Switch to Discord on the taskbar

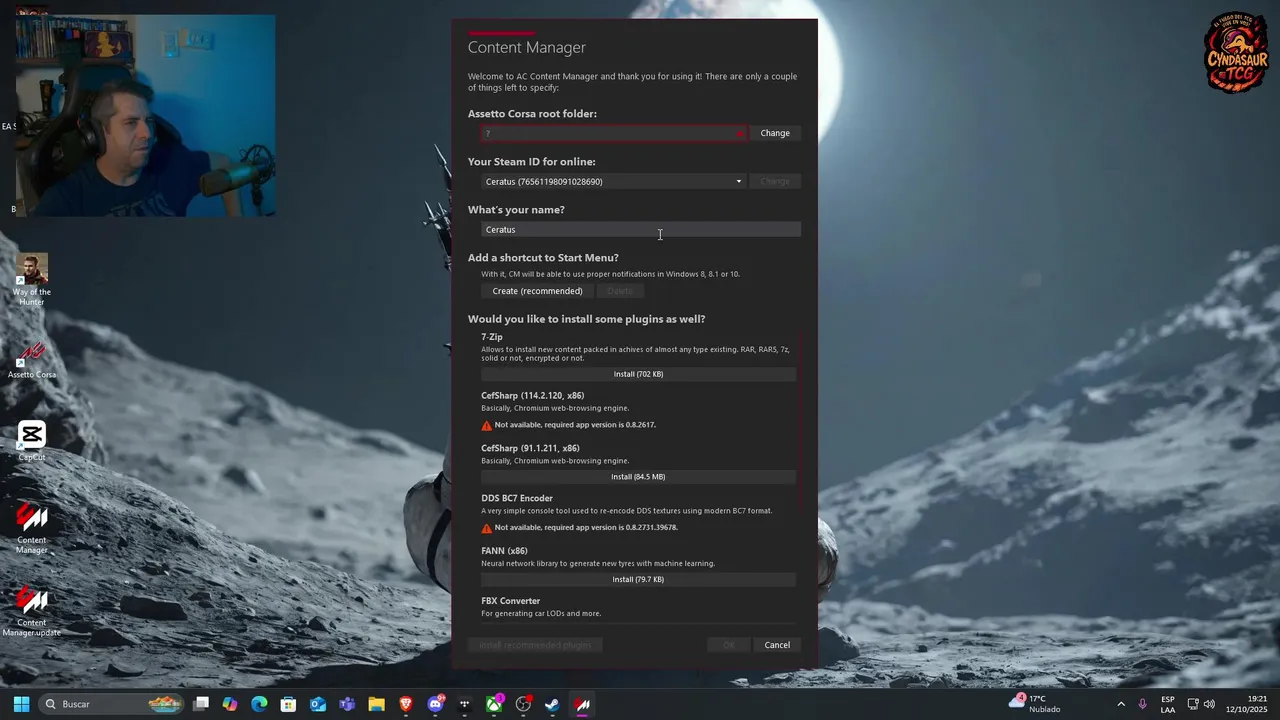point(435,704)
